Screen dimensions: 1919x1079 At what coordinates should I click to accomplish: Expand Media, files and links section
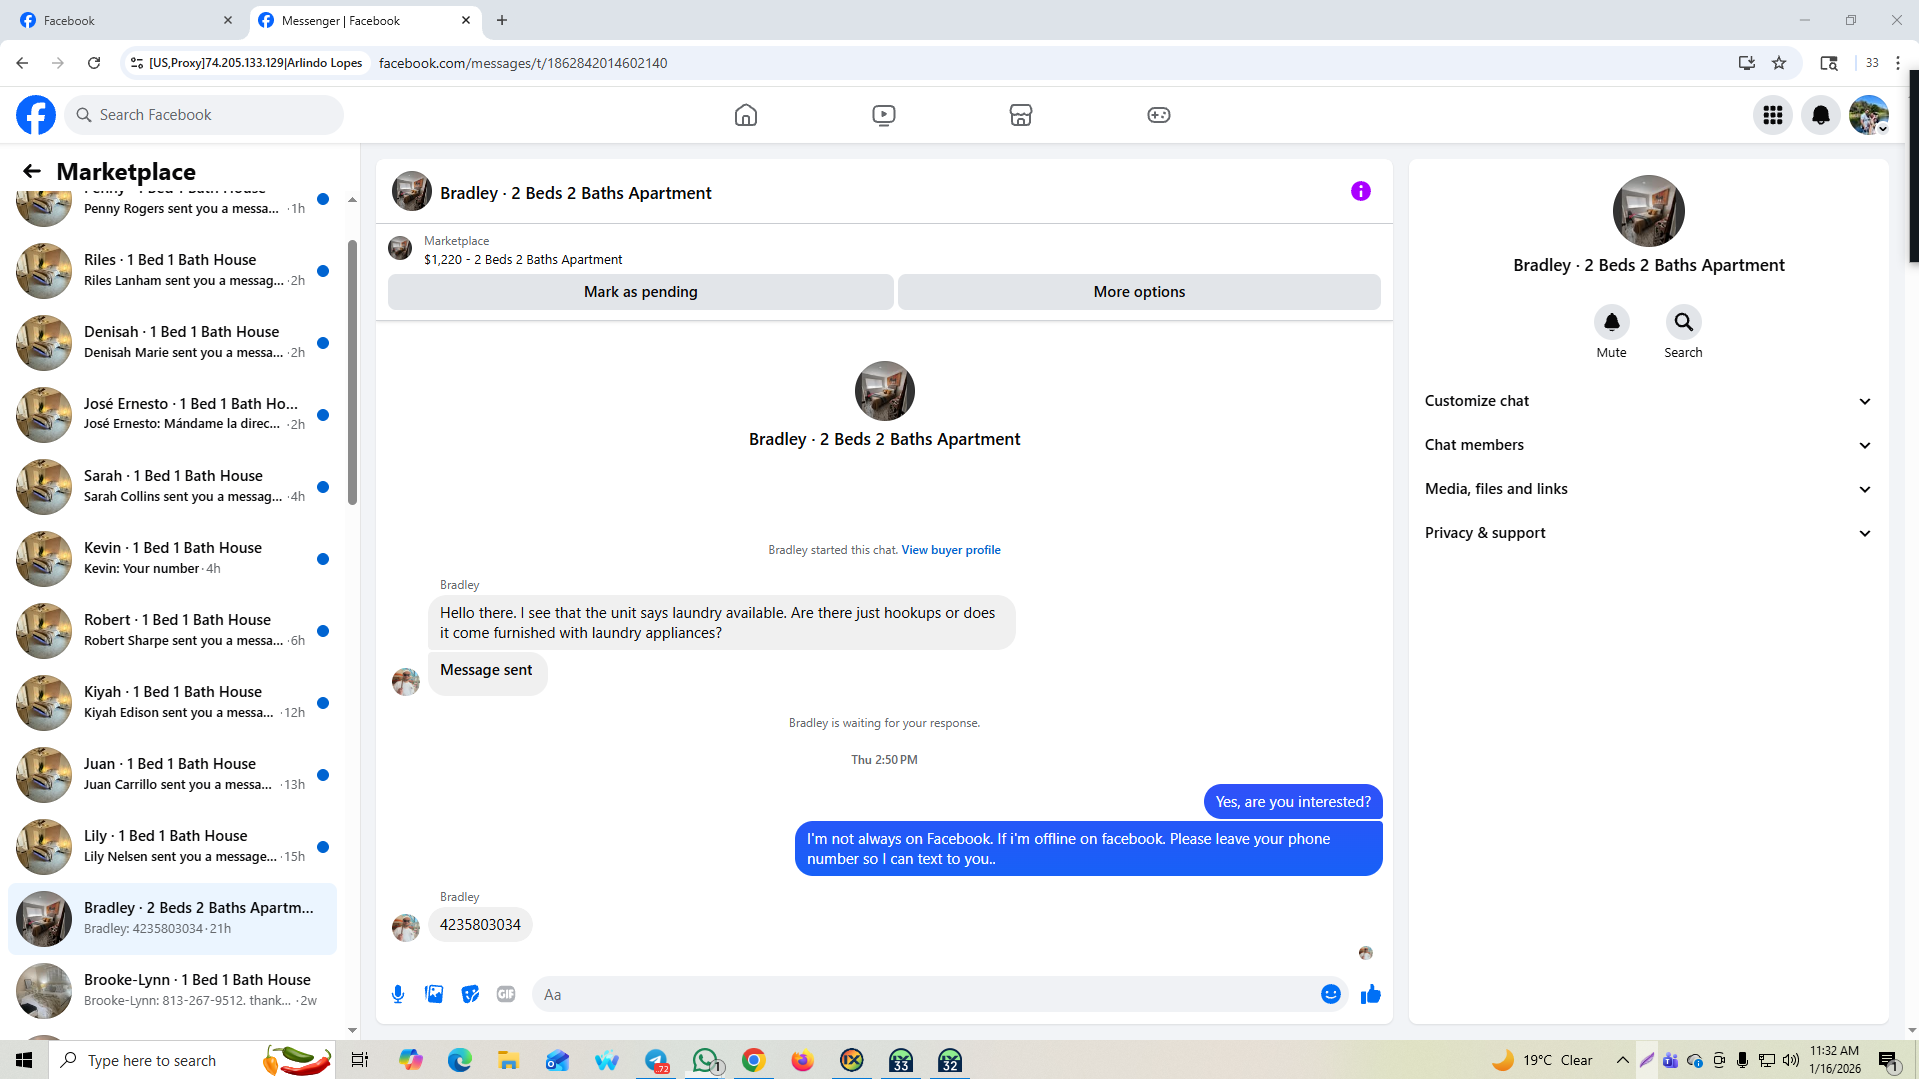pyautogui.click(x=1648, y=489)
